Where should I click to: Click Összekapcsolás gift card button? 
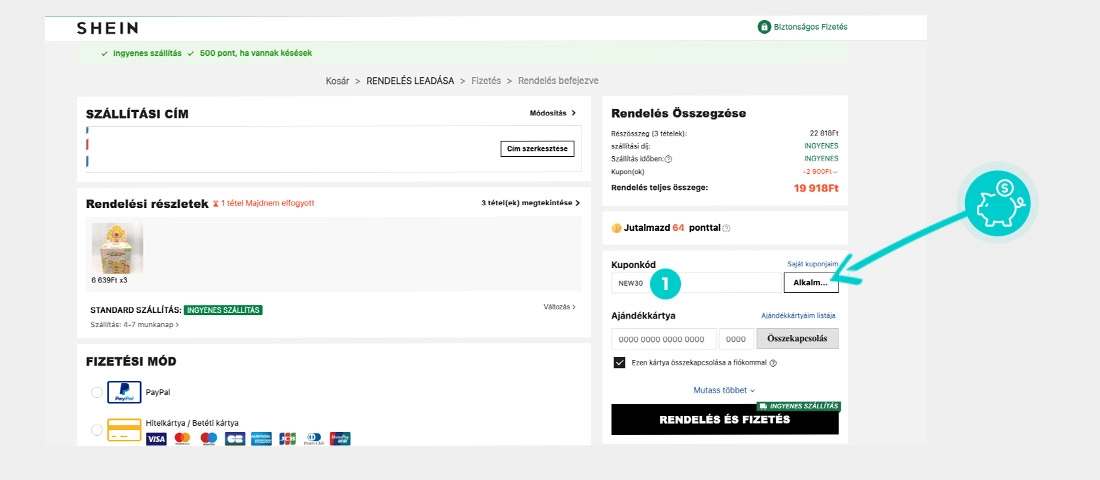click(797, 338)
